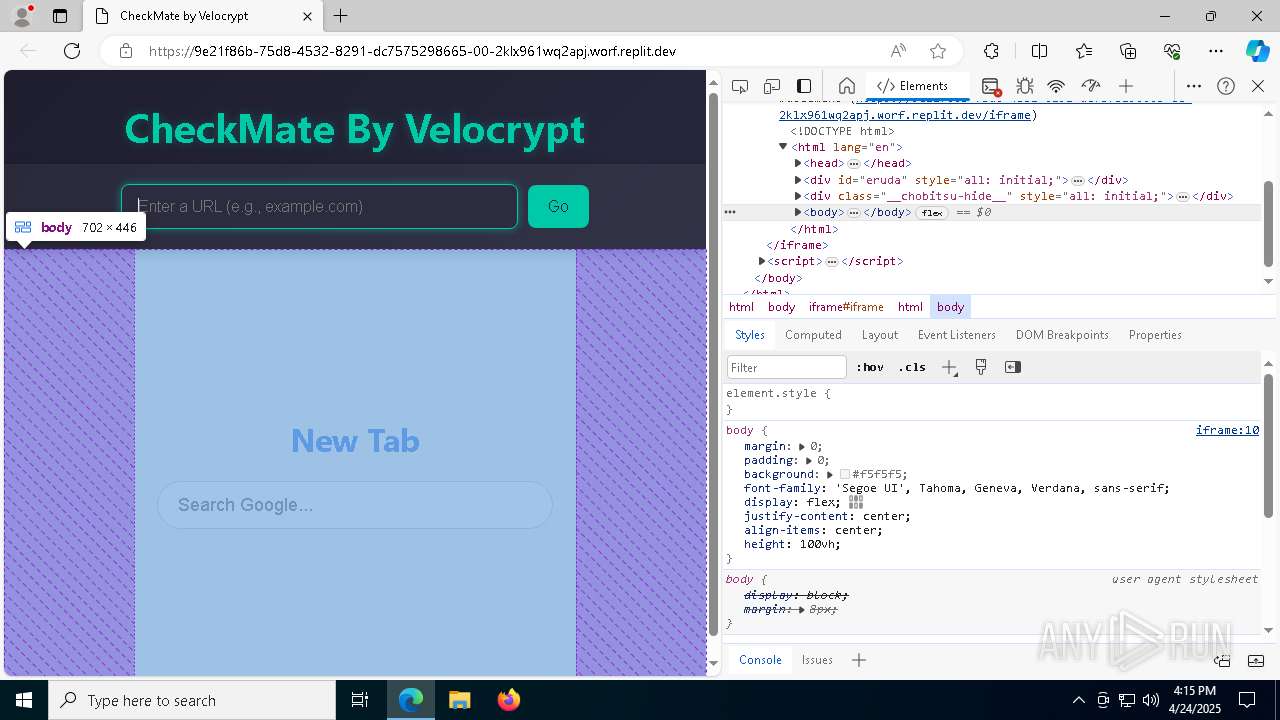Viewport: 1280px width, 720px height.
Task: Open Windows Start menu
Action: (x=24, y=700)
